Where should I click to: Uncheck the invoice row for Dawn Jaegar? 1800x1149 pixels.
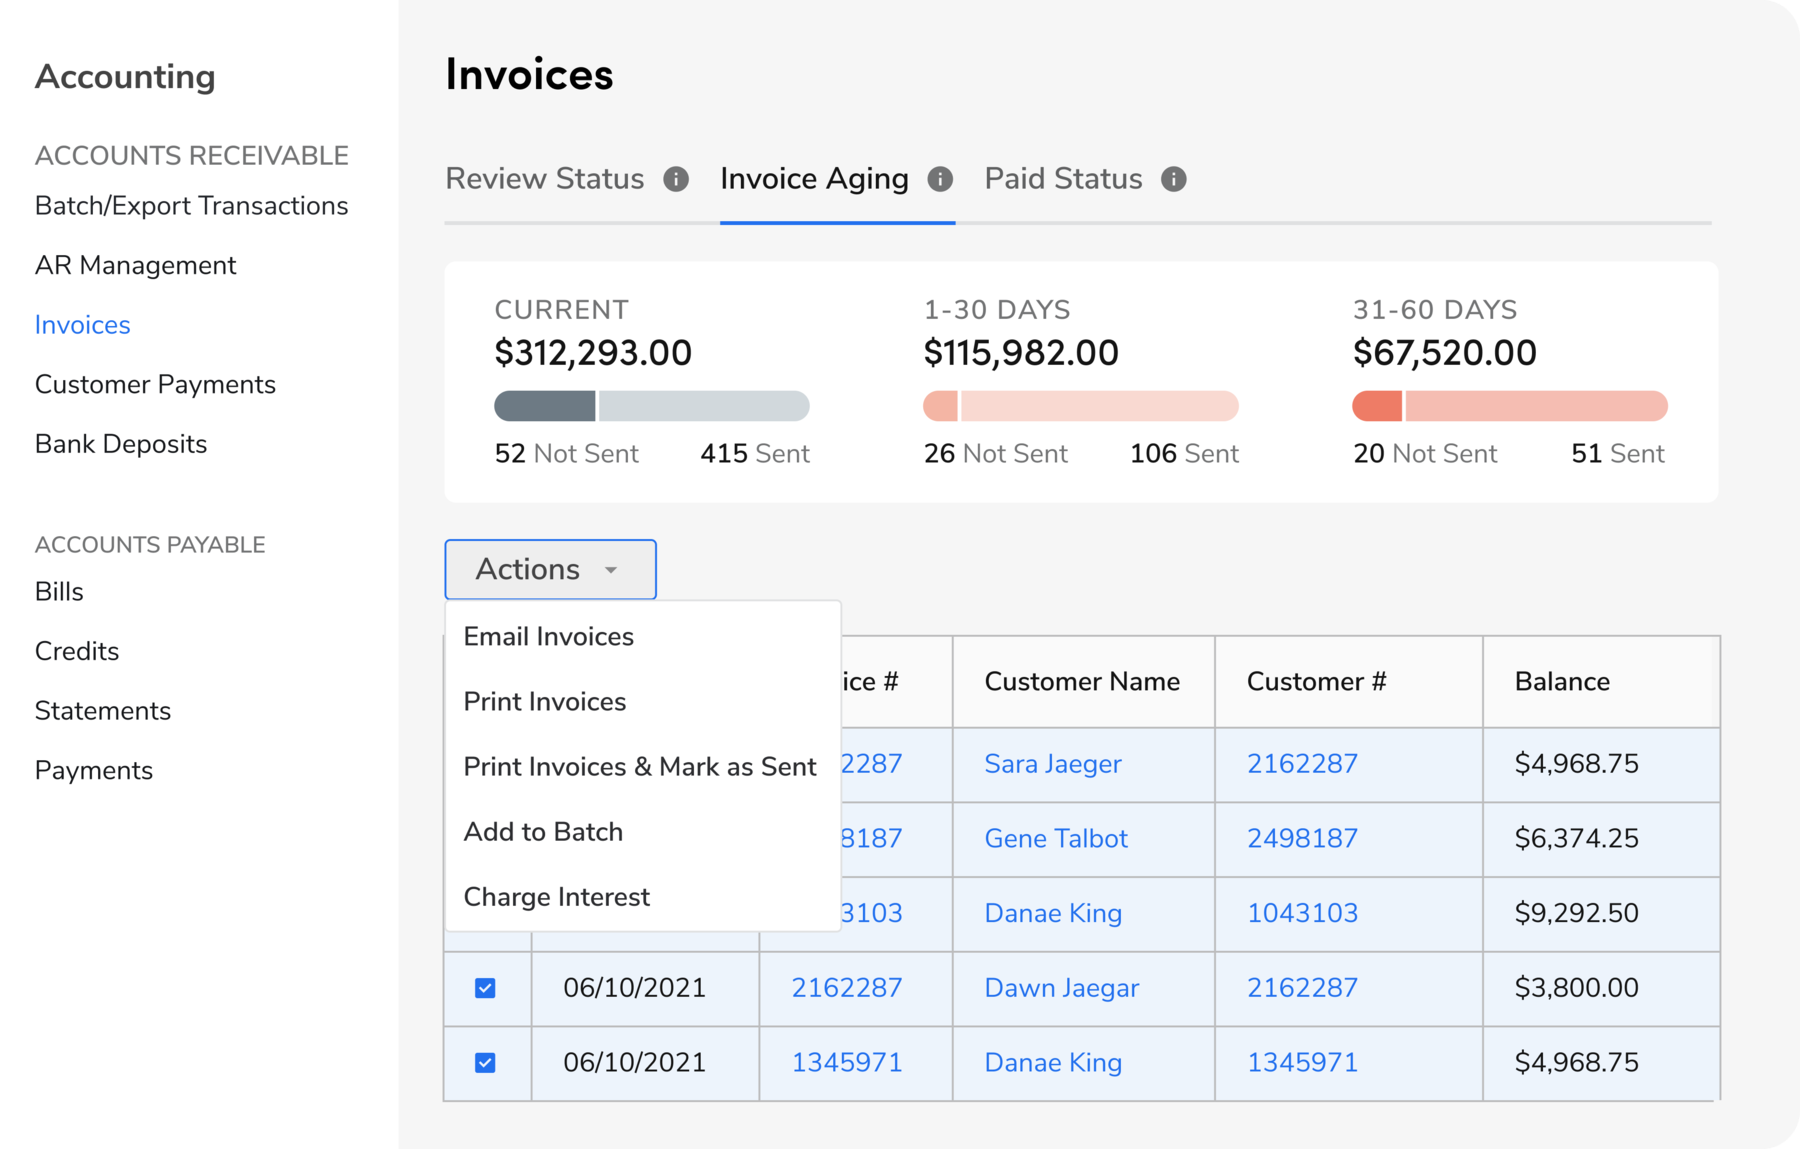486,988
